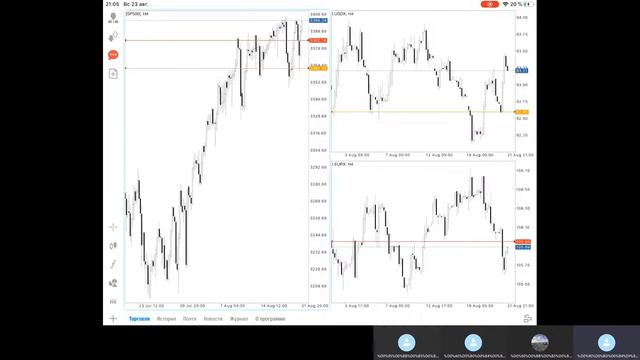Open the quotes icon atop the sidebar
The image size is (640, 360).
coord(113,18)
